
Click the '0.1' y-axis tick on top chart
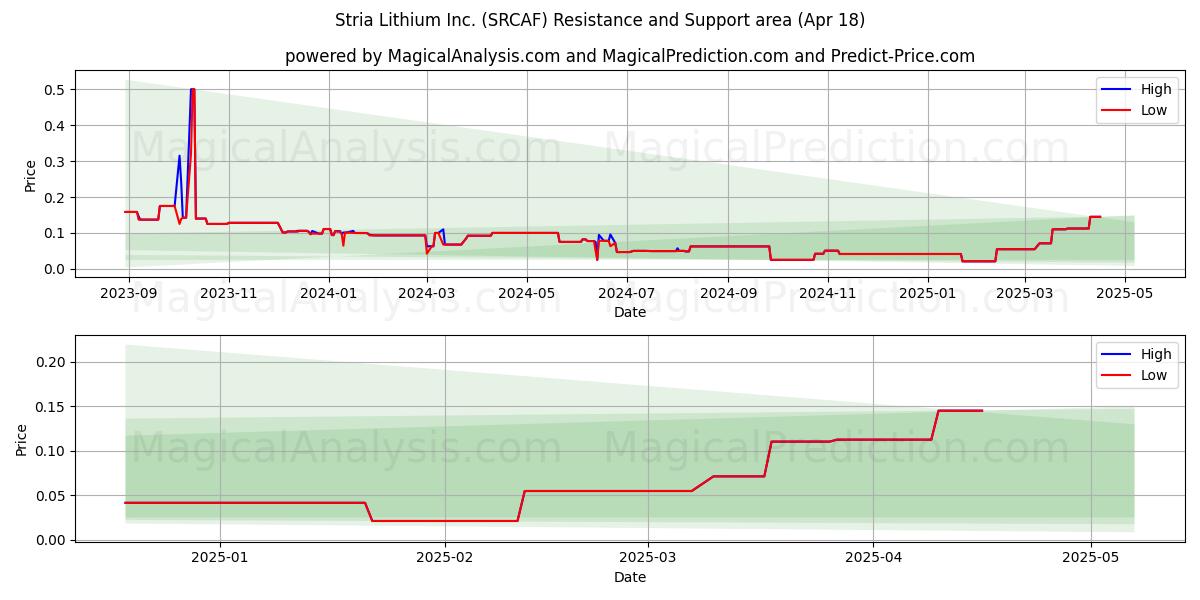coord(56,234)
